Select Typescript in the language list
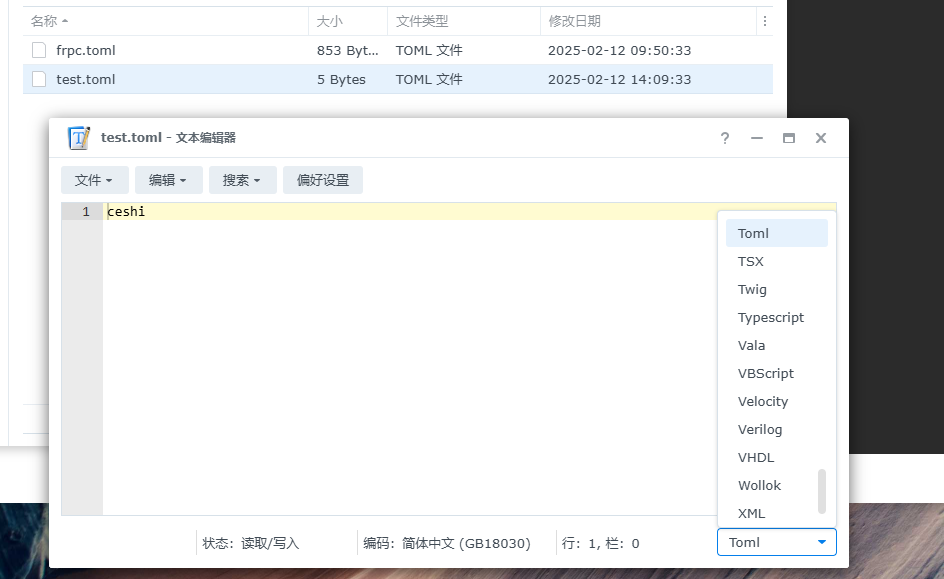Viewport: 944px width, 579px height. pyautogui.click(x=770, y=317)
